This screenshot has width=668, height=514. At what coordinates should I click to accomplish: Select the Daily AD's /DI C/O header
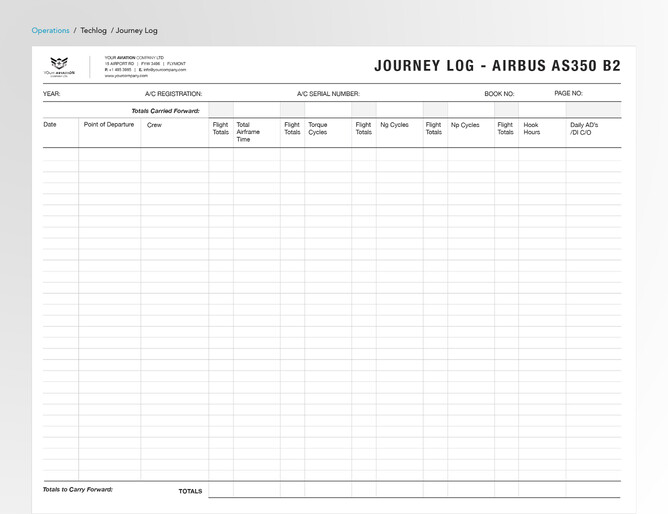[x=584, y=129]
